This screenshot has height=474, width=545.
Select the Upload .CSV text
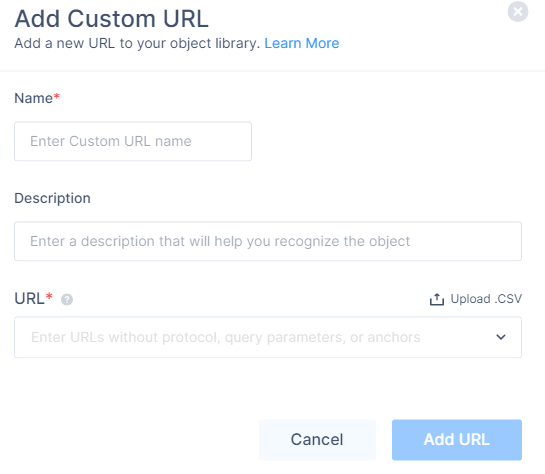point(486,299)
